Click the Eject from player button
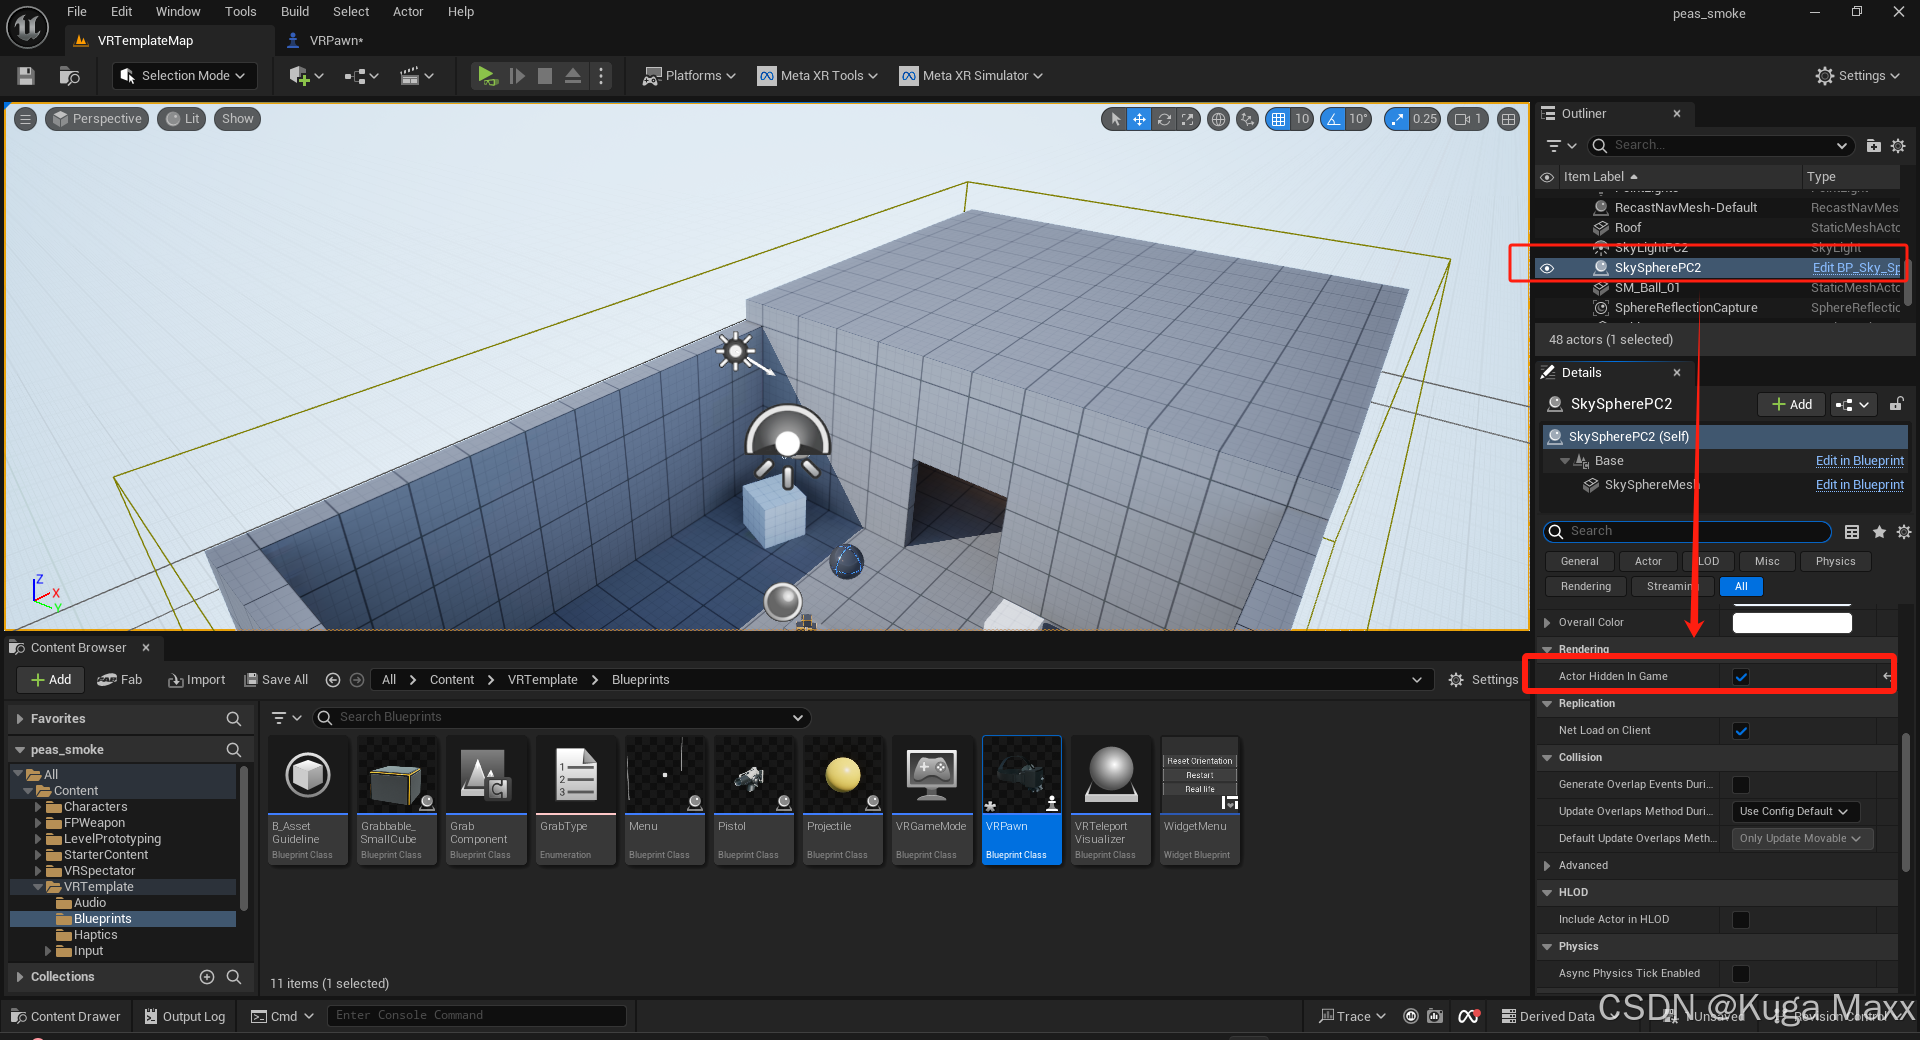The image size is (1920, 1040). pyautogui.click(x=573, y=76)
